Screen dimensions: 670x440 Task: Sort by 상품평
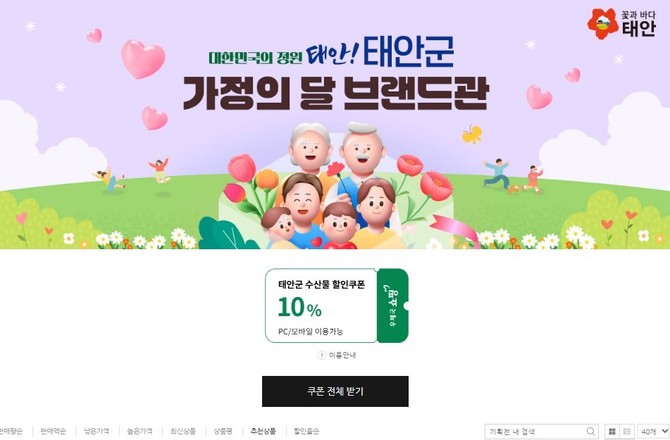(223, 431)
